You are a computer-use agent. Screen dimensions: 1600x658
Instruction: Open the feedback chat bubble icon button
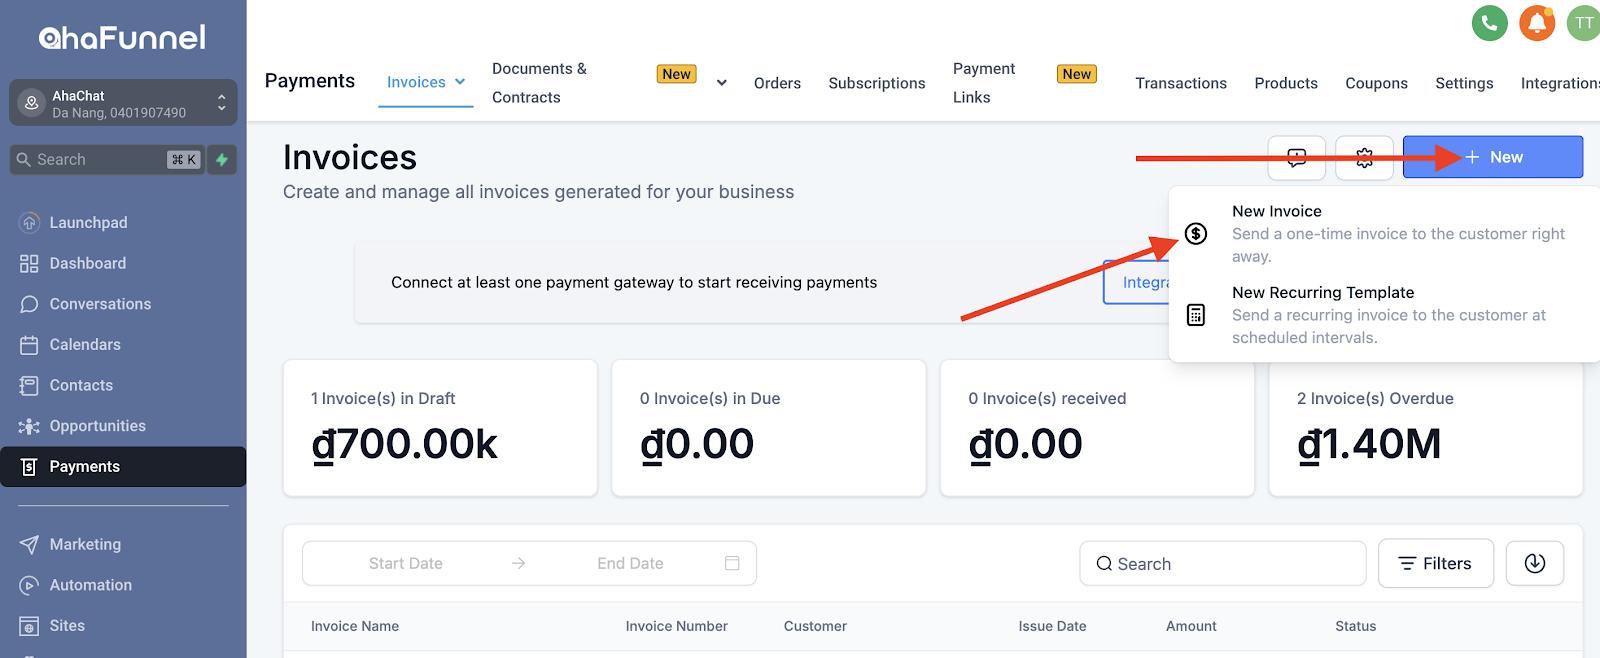(x=1297, y=157)
